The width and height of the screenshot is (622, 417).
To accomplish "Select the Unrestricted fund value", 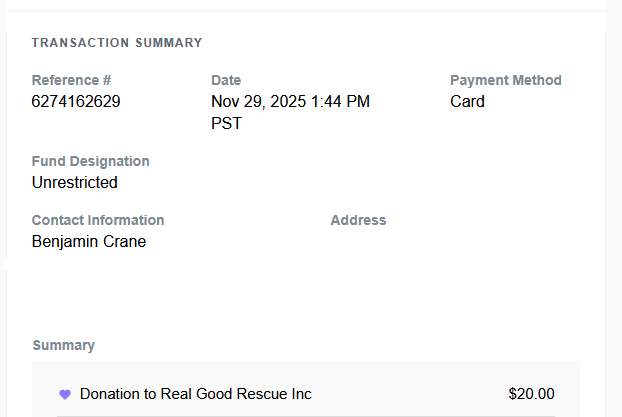I will click(74, 182).
